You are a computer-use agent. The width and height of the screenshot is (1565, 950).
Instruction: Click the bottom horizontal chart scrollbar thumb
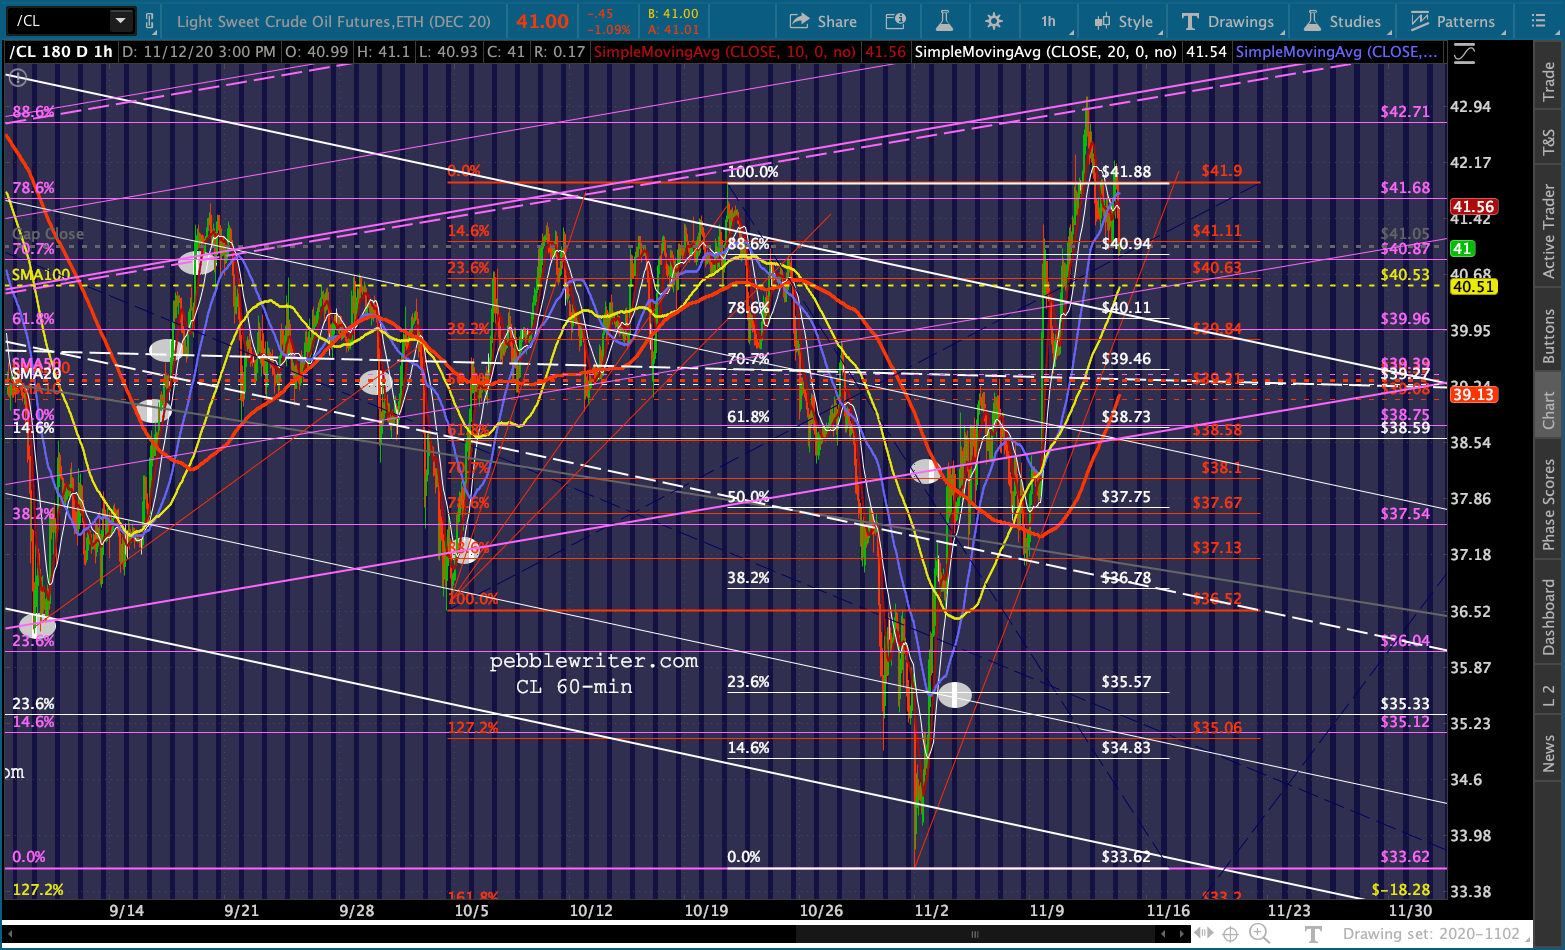click(x=975, y=934)
